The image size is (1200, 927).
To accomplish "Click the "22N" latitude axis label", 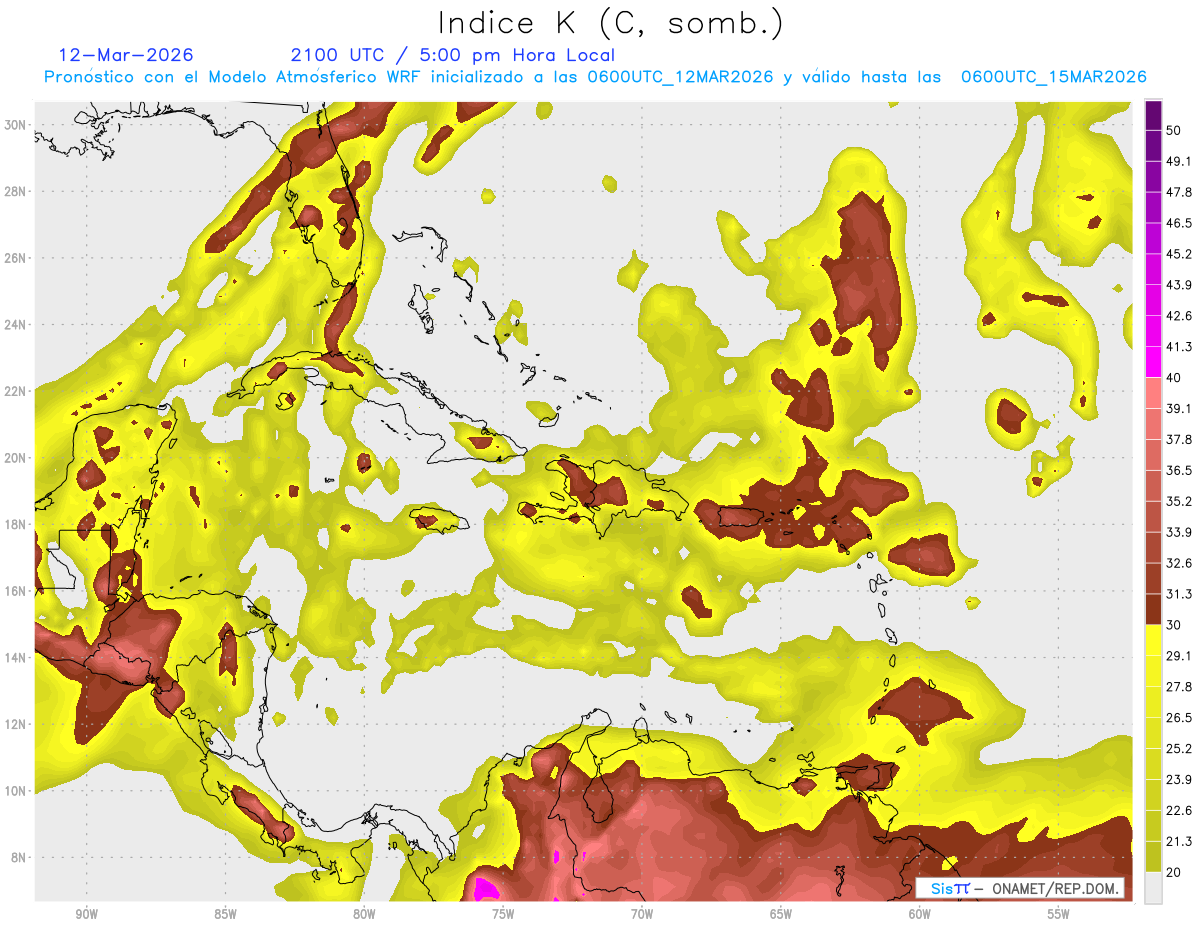I will 16,391.
